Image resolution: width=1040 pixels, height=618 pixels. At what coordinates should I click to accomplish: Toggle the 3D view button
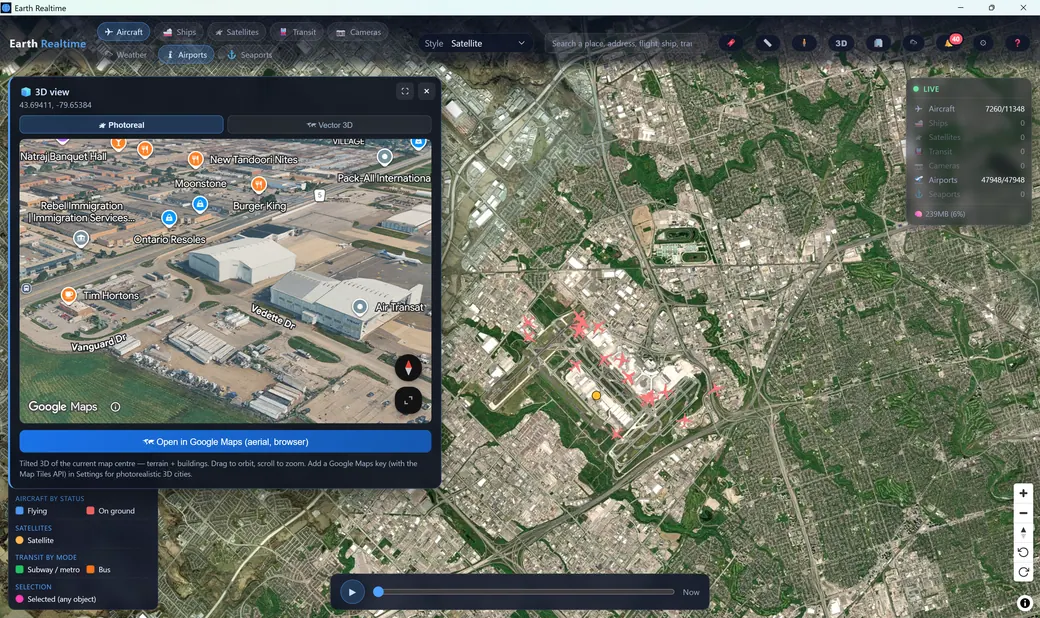(x=841, y=43)
